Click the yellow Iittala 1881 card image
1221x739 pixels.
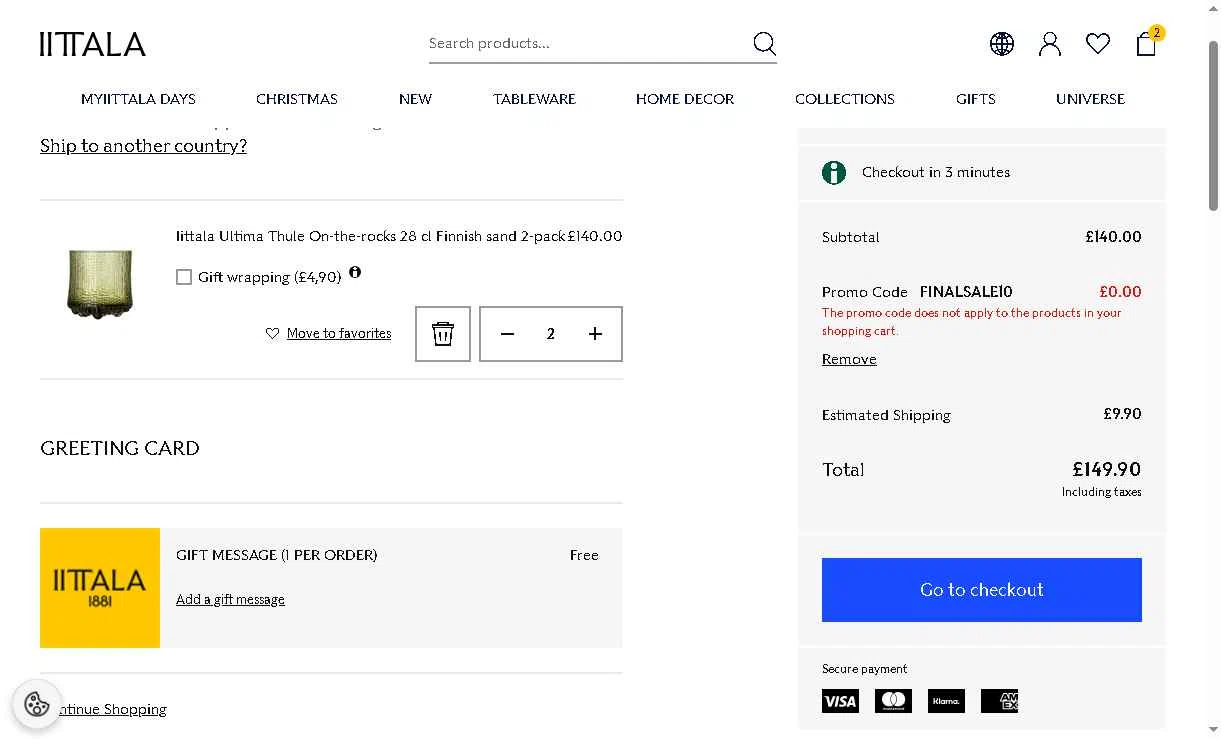100,588
